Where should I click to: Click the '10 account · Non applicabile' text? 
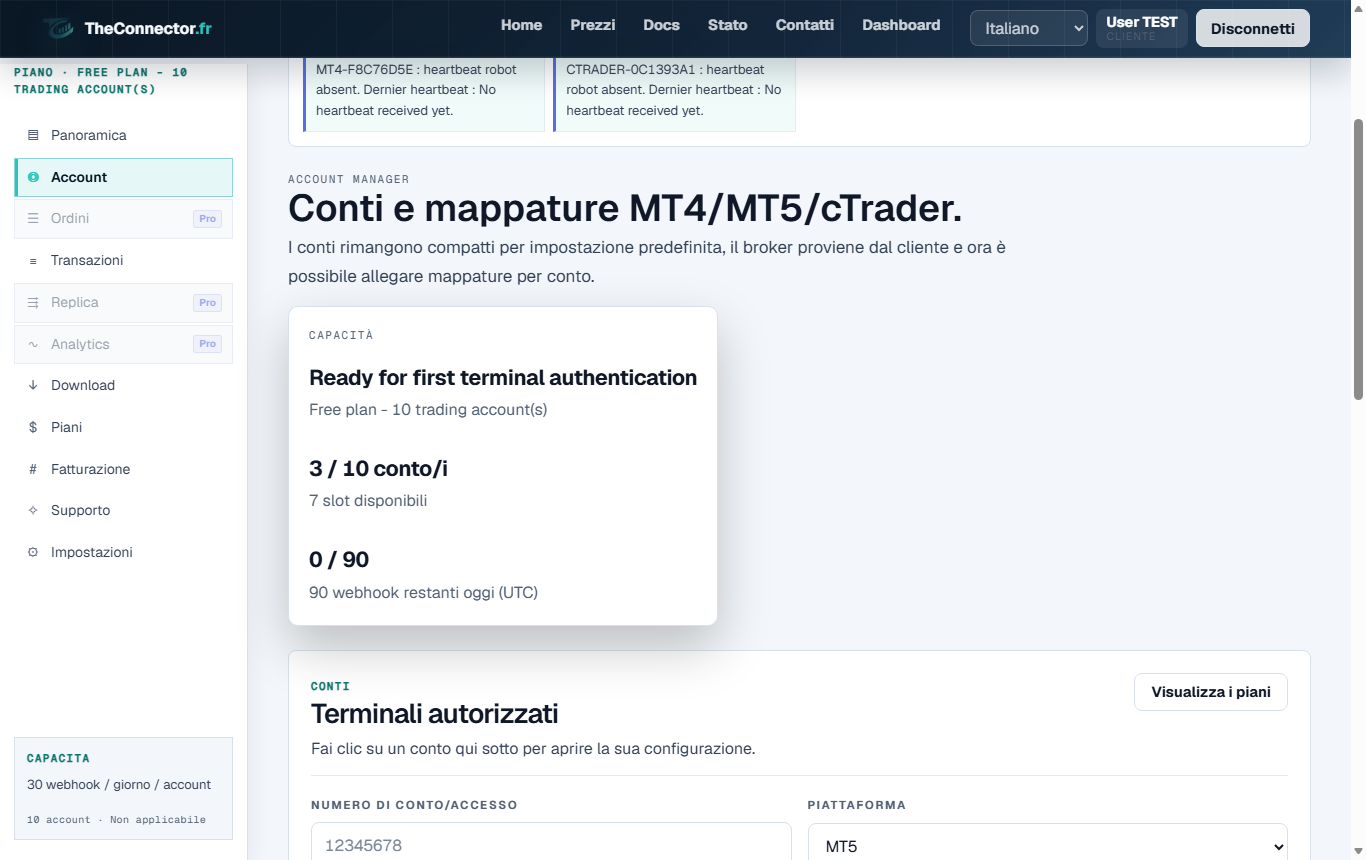tap(116, 819)
